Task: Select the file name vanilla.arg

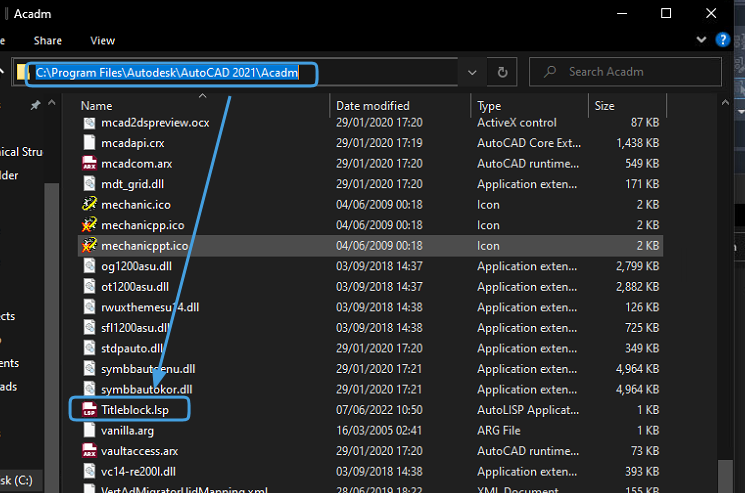Action: point(127,430)
